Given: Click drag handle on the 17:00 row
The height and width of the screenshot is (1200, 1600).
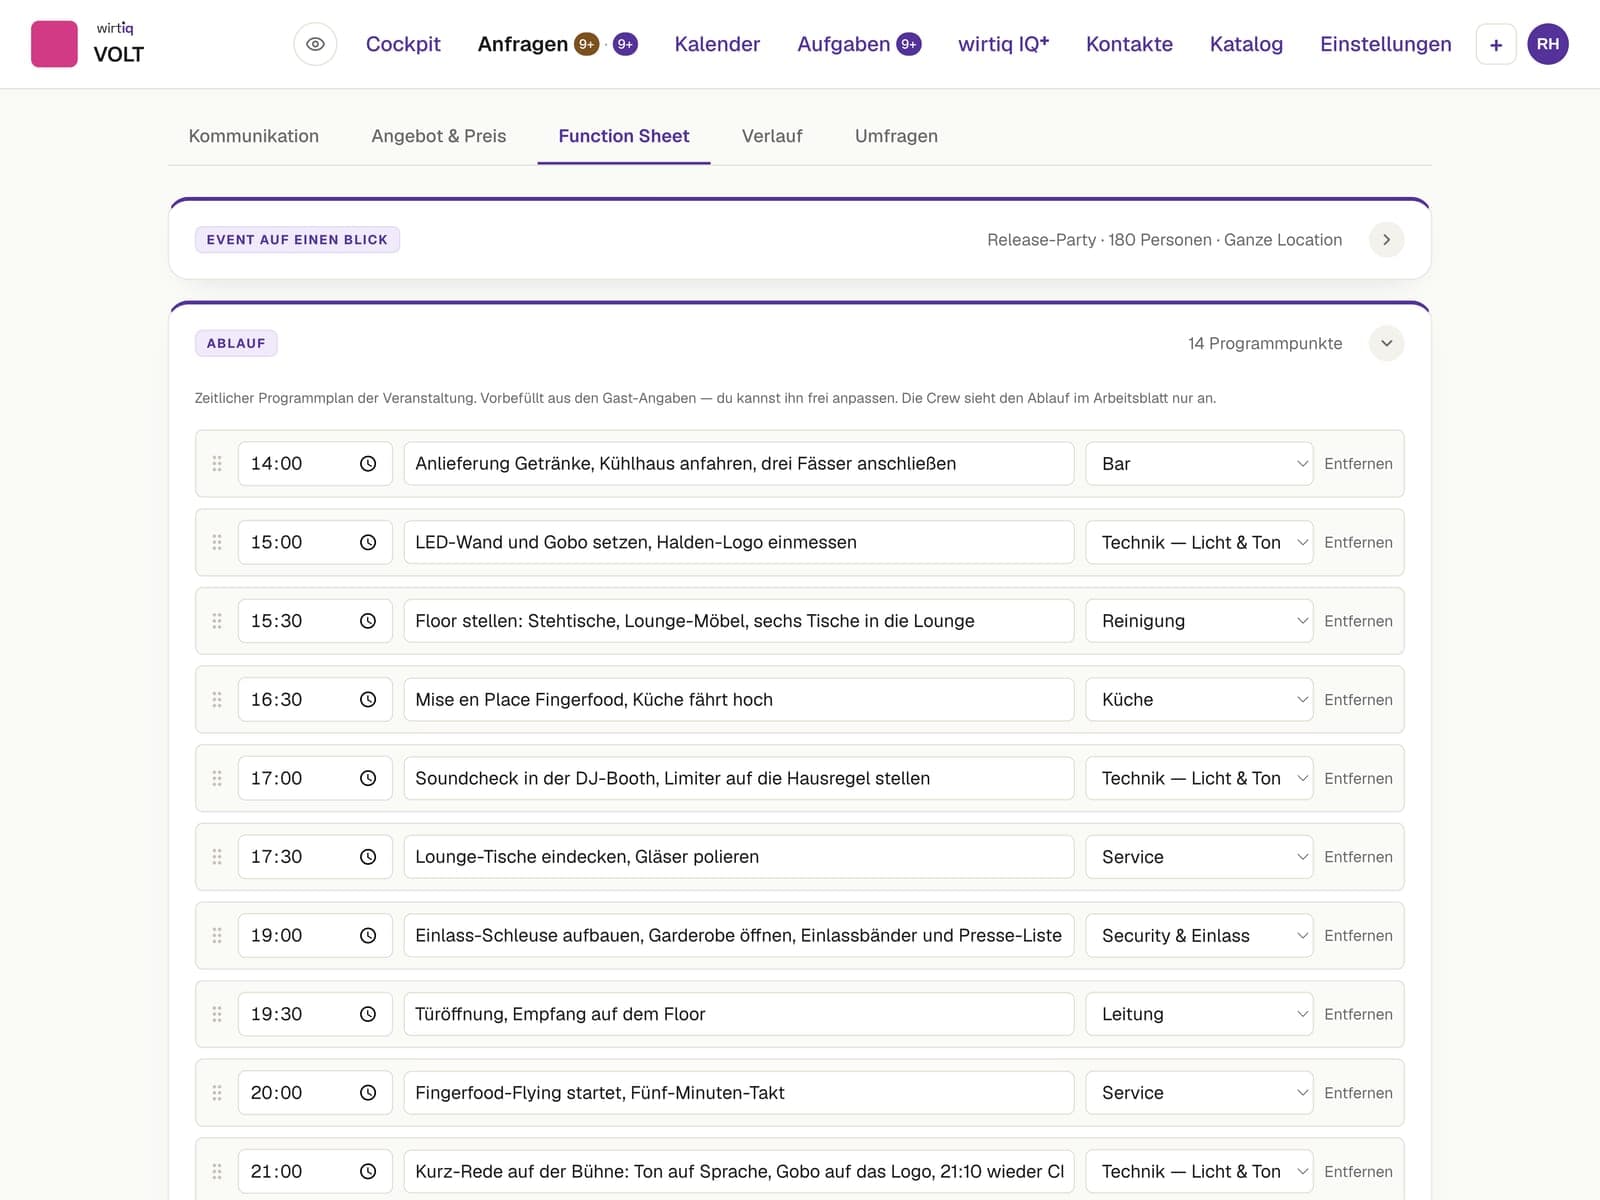Looking at the screenshot, I should pyautogui.click(x=217, y=778).
